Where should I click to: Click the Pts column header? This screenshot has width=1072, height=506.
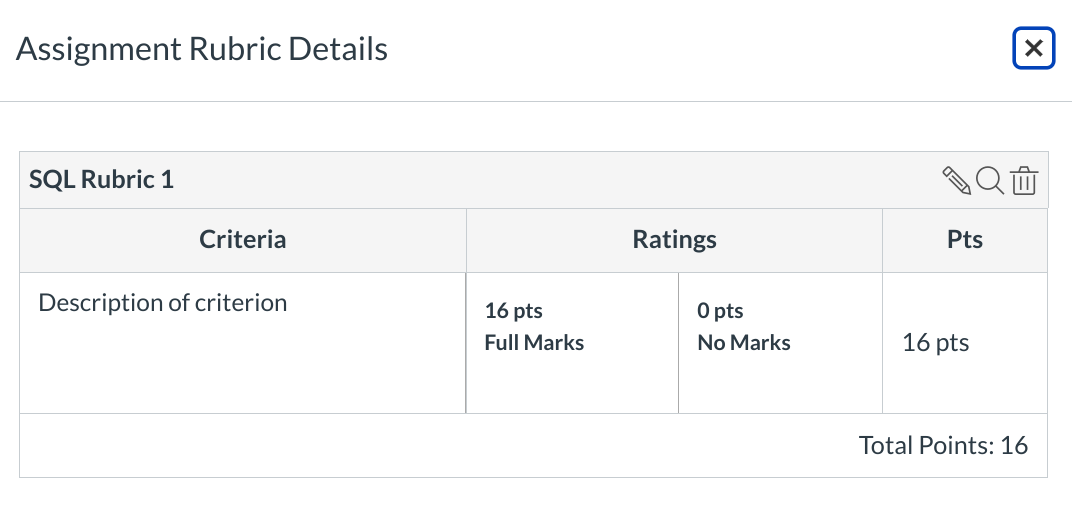pyautogui.click(x=964, y=240)
